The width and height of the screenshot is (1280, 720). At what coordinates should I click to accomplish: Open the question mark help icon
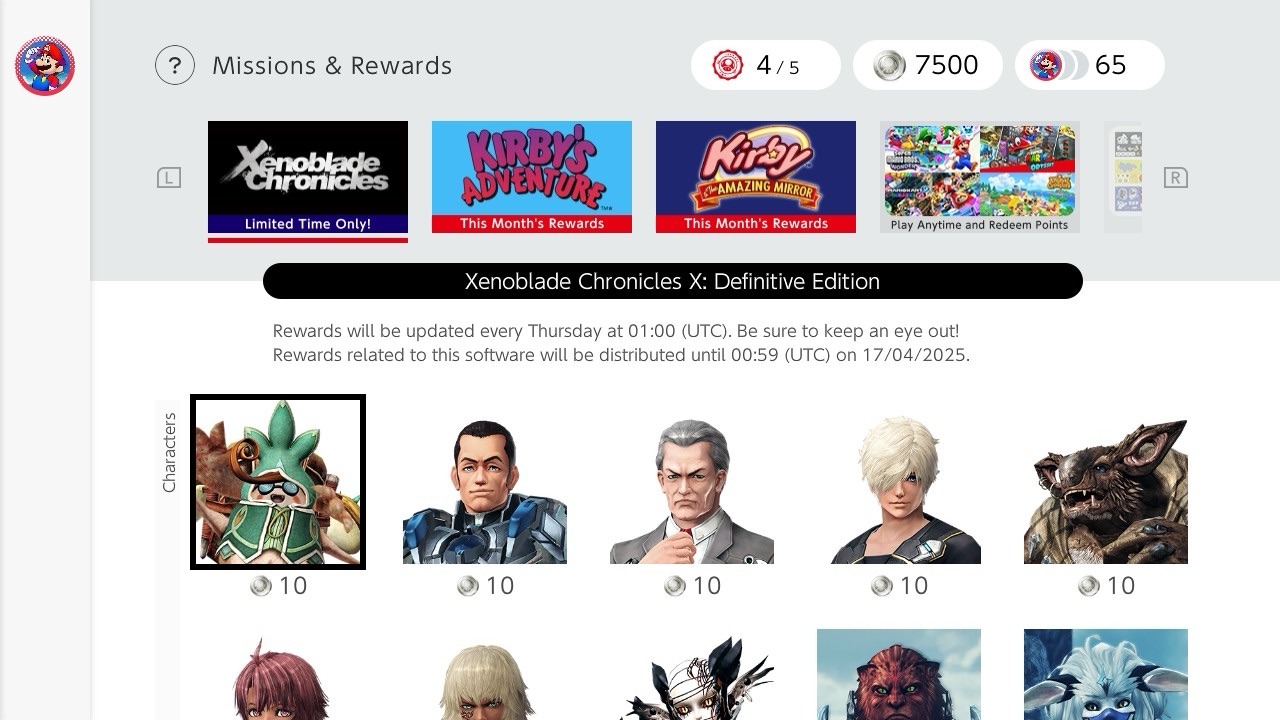click(x=175, y=66)
